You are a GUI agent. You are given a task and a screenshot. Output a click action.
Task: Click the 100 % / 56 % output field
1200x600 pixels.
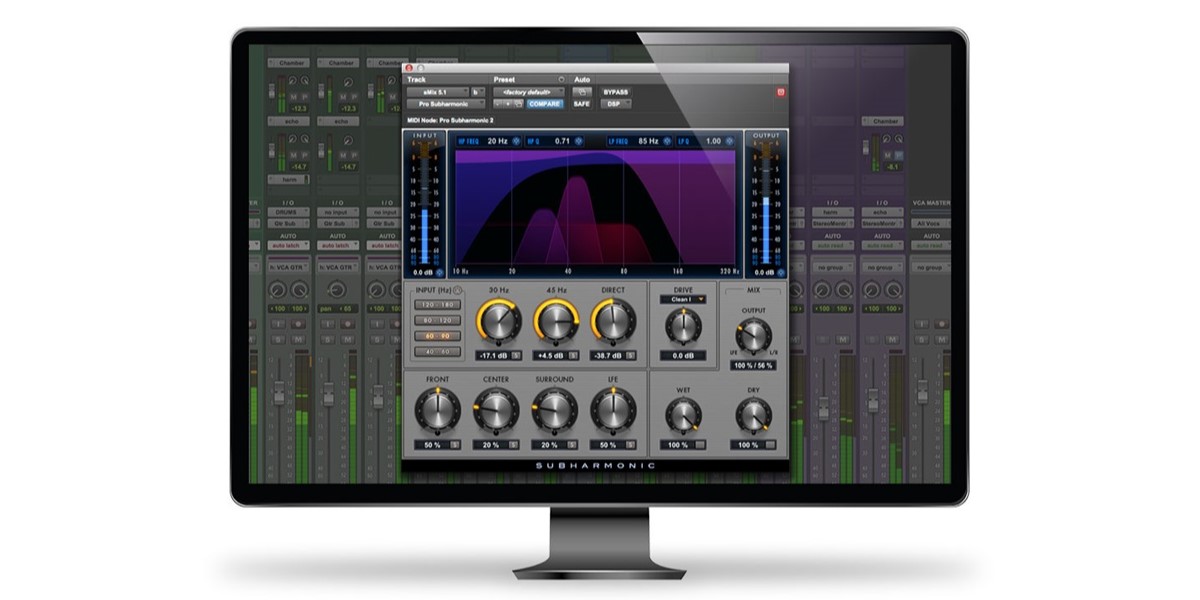pyautogui.click(x=754, y=366)
